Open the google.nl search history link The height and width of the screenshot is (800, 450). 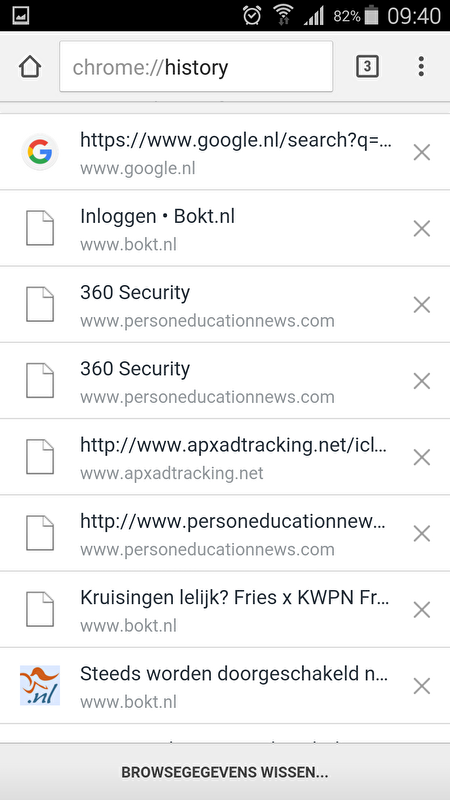pyautogui.click(x=236, y=140)
